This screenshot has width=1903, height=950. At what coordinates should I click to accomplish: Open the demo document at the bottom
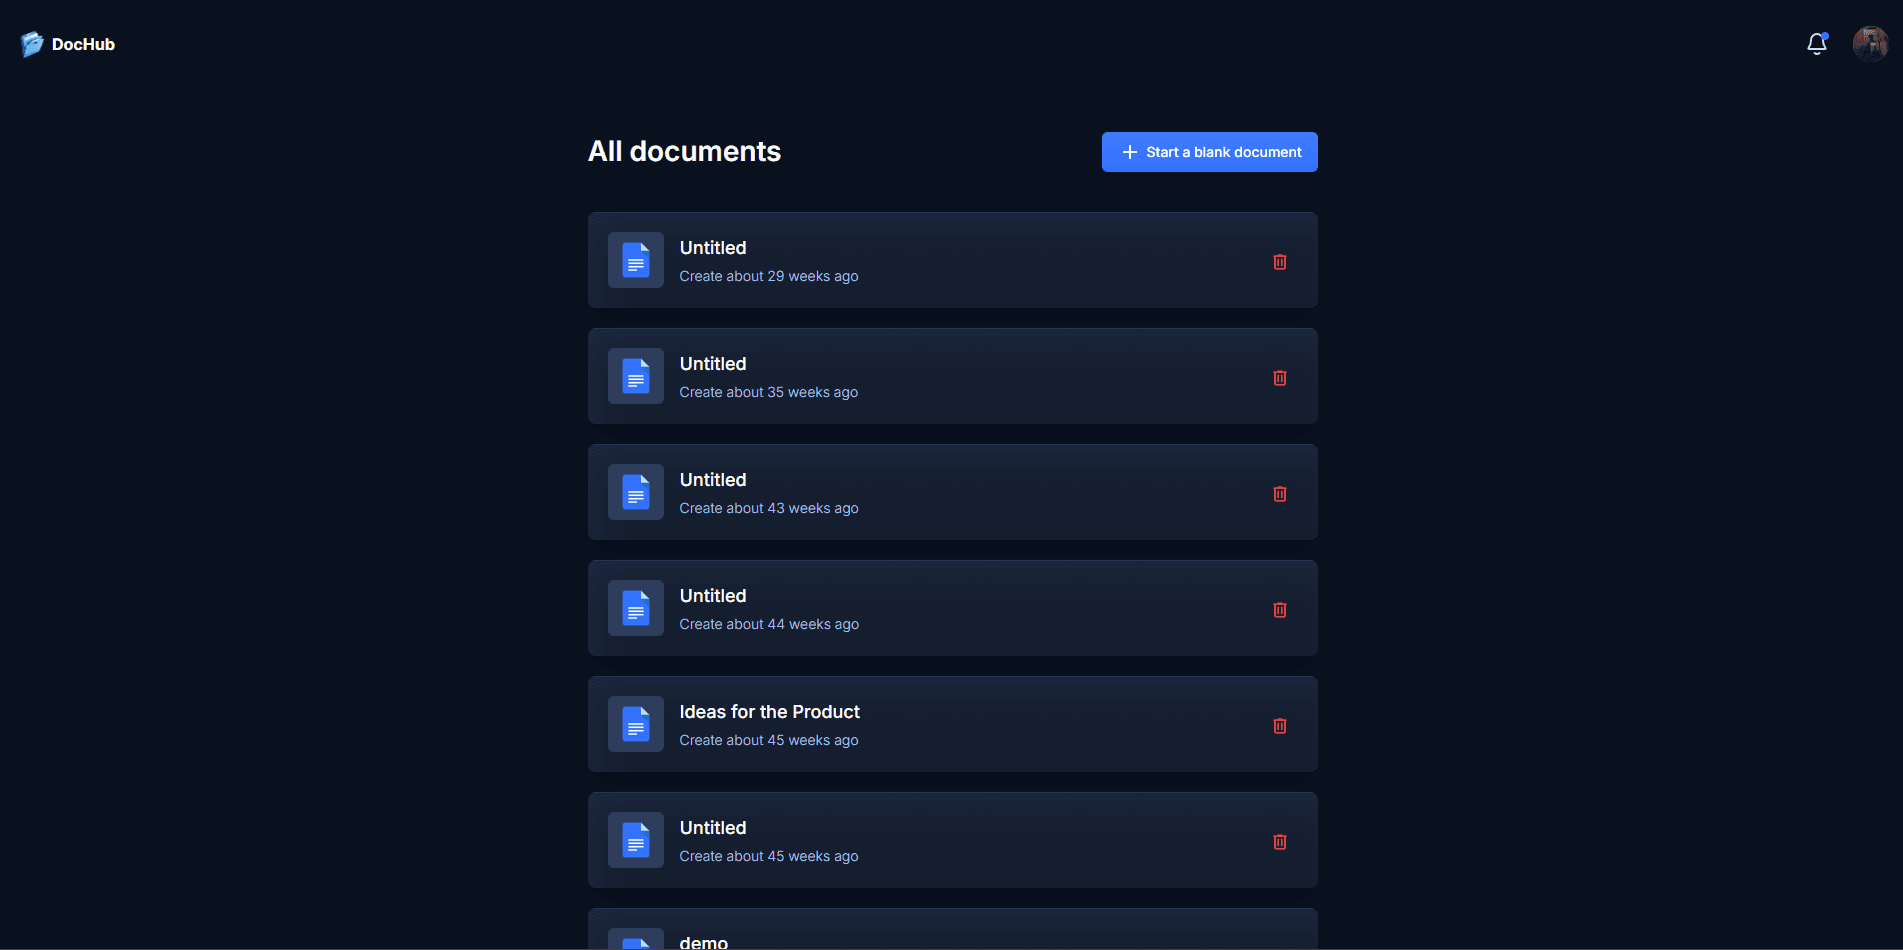704,941
